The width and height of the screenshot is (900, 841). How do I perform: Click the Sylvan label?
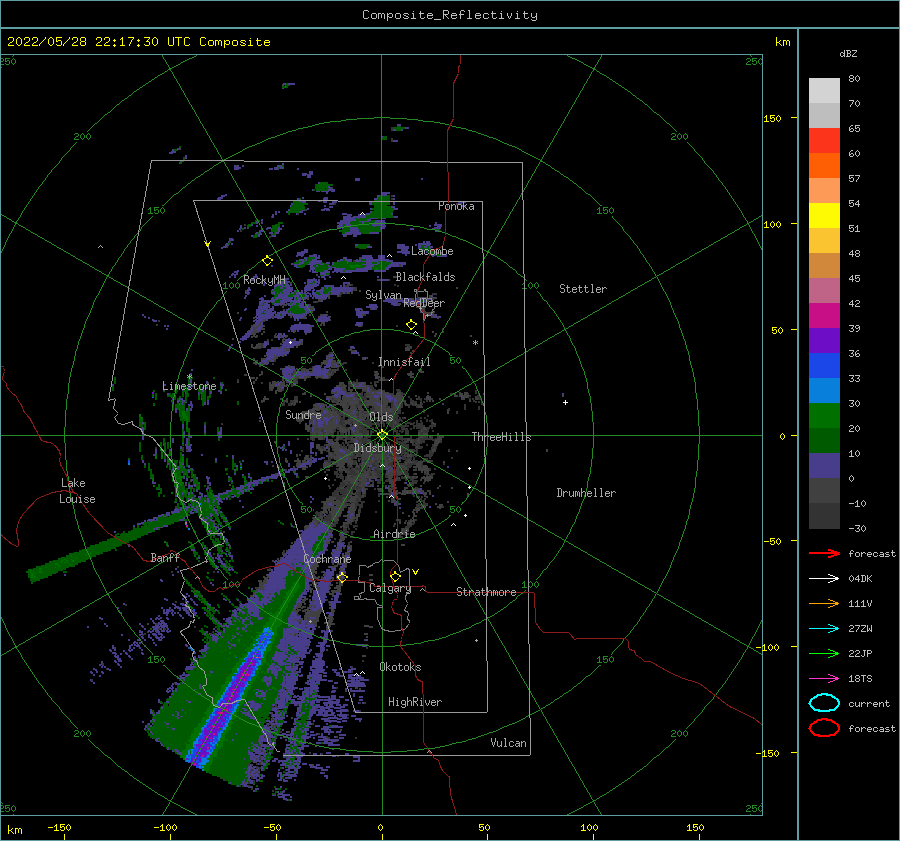click(383, 294)
